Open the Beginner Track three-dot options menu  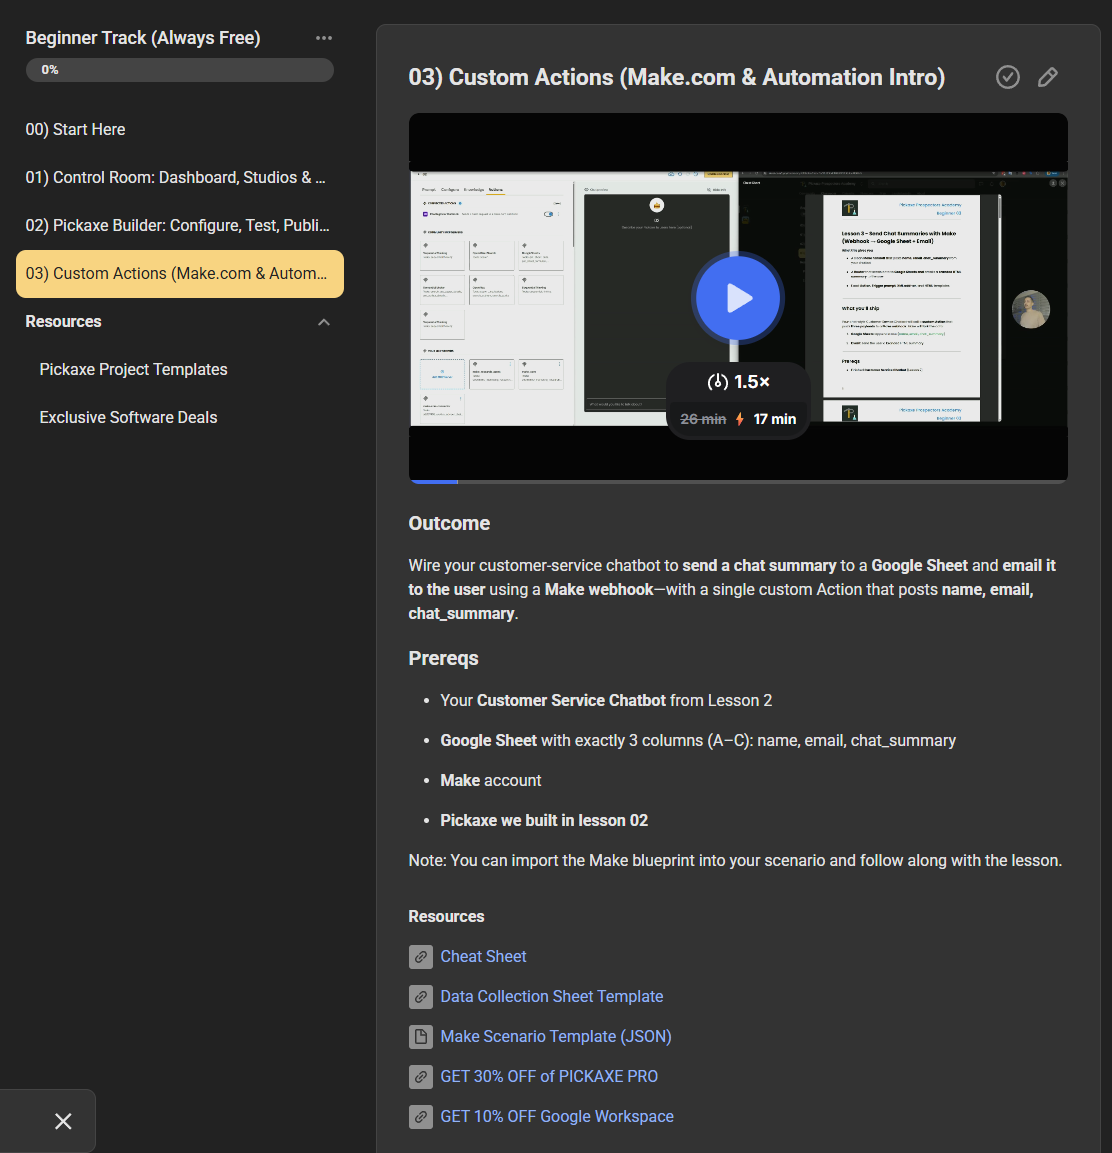click(324, 38)
